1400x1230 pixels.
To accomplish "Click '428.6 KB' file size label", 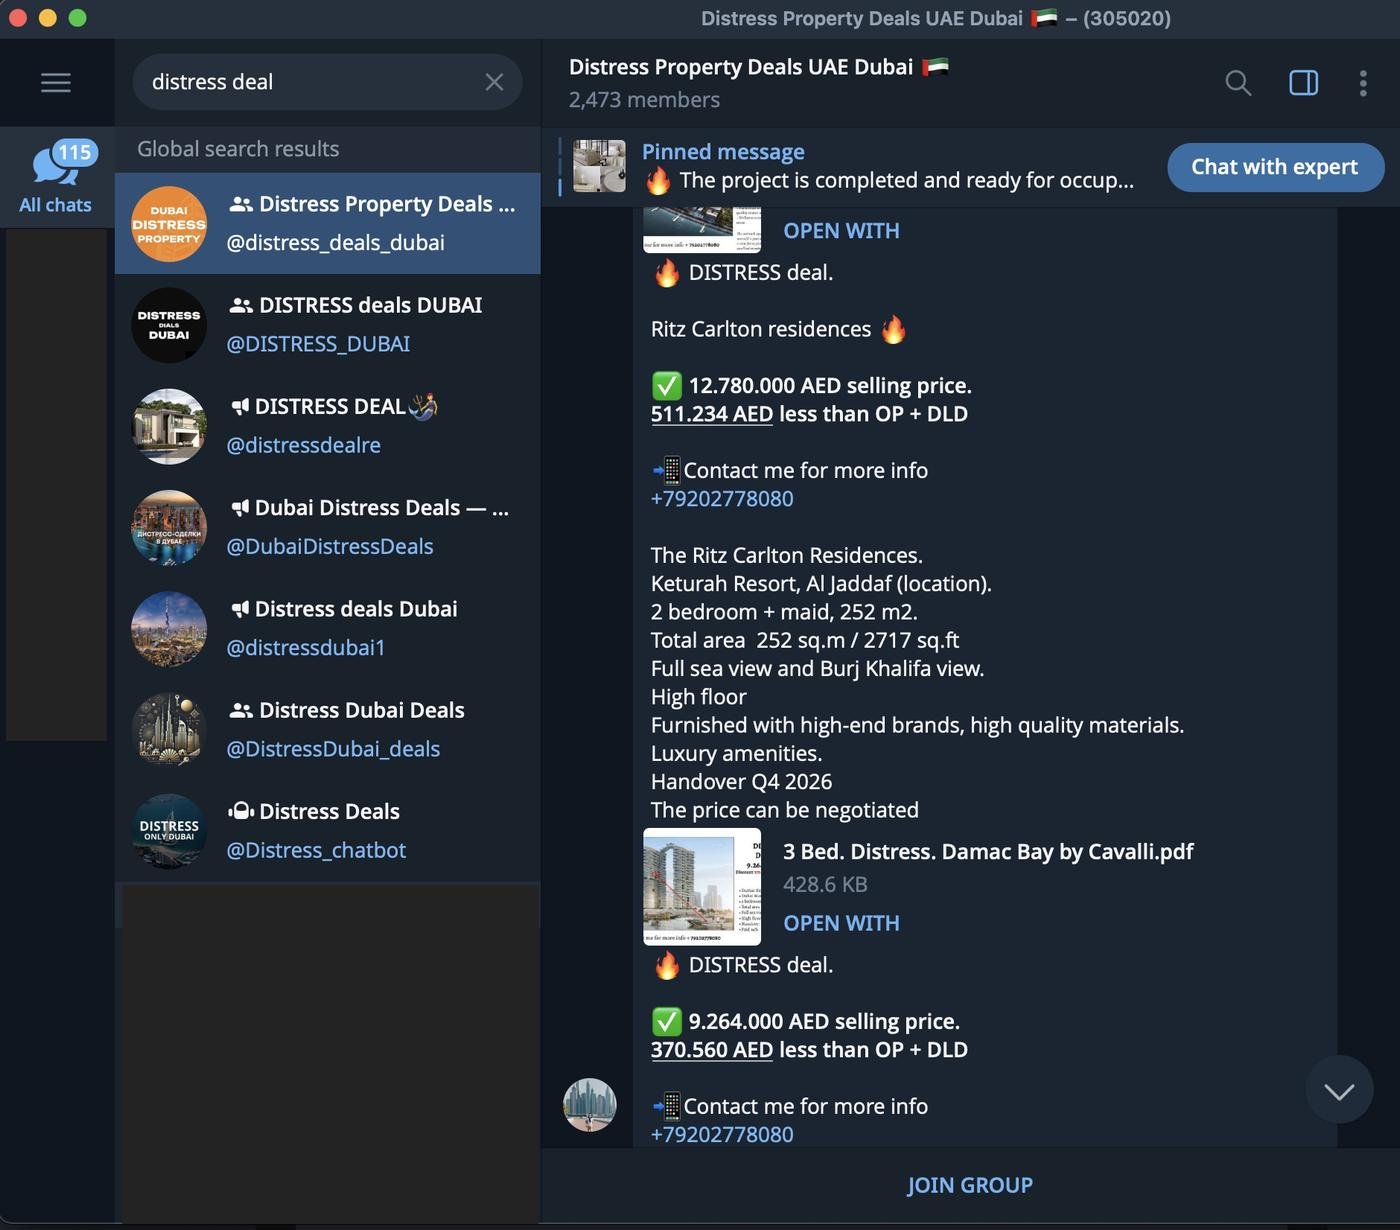I will click(825, 885).
